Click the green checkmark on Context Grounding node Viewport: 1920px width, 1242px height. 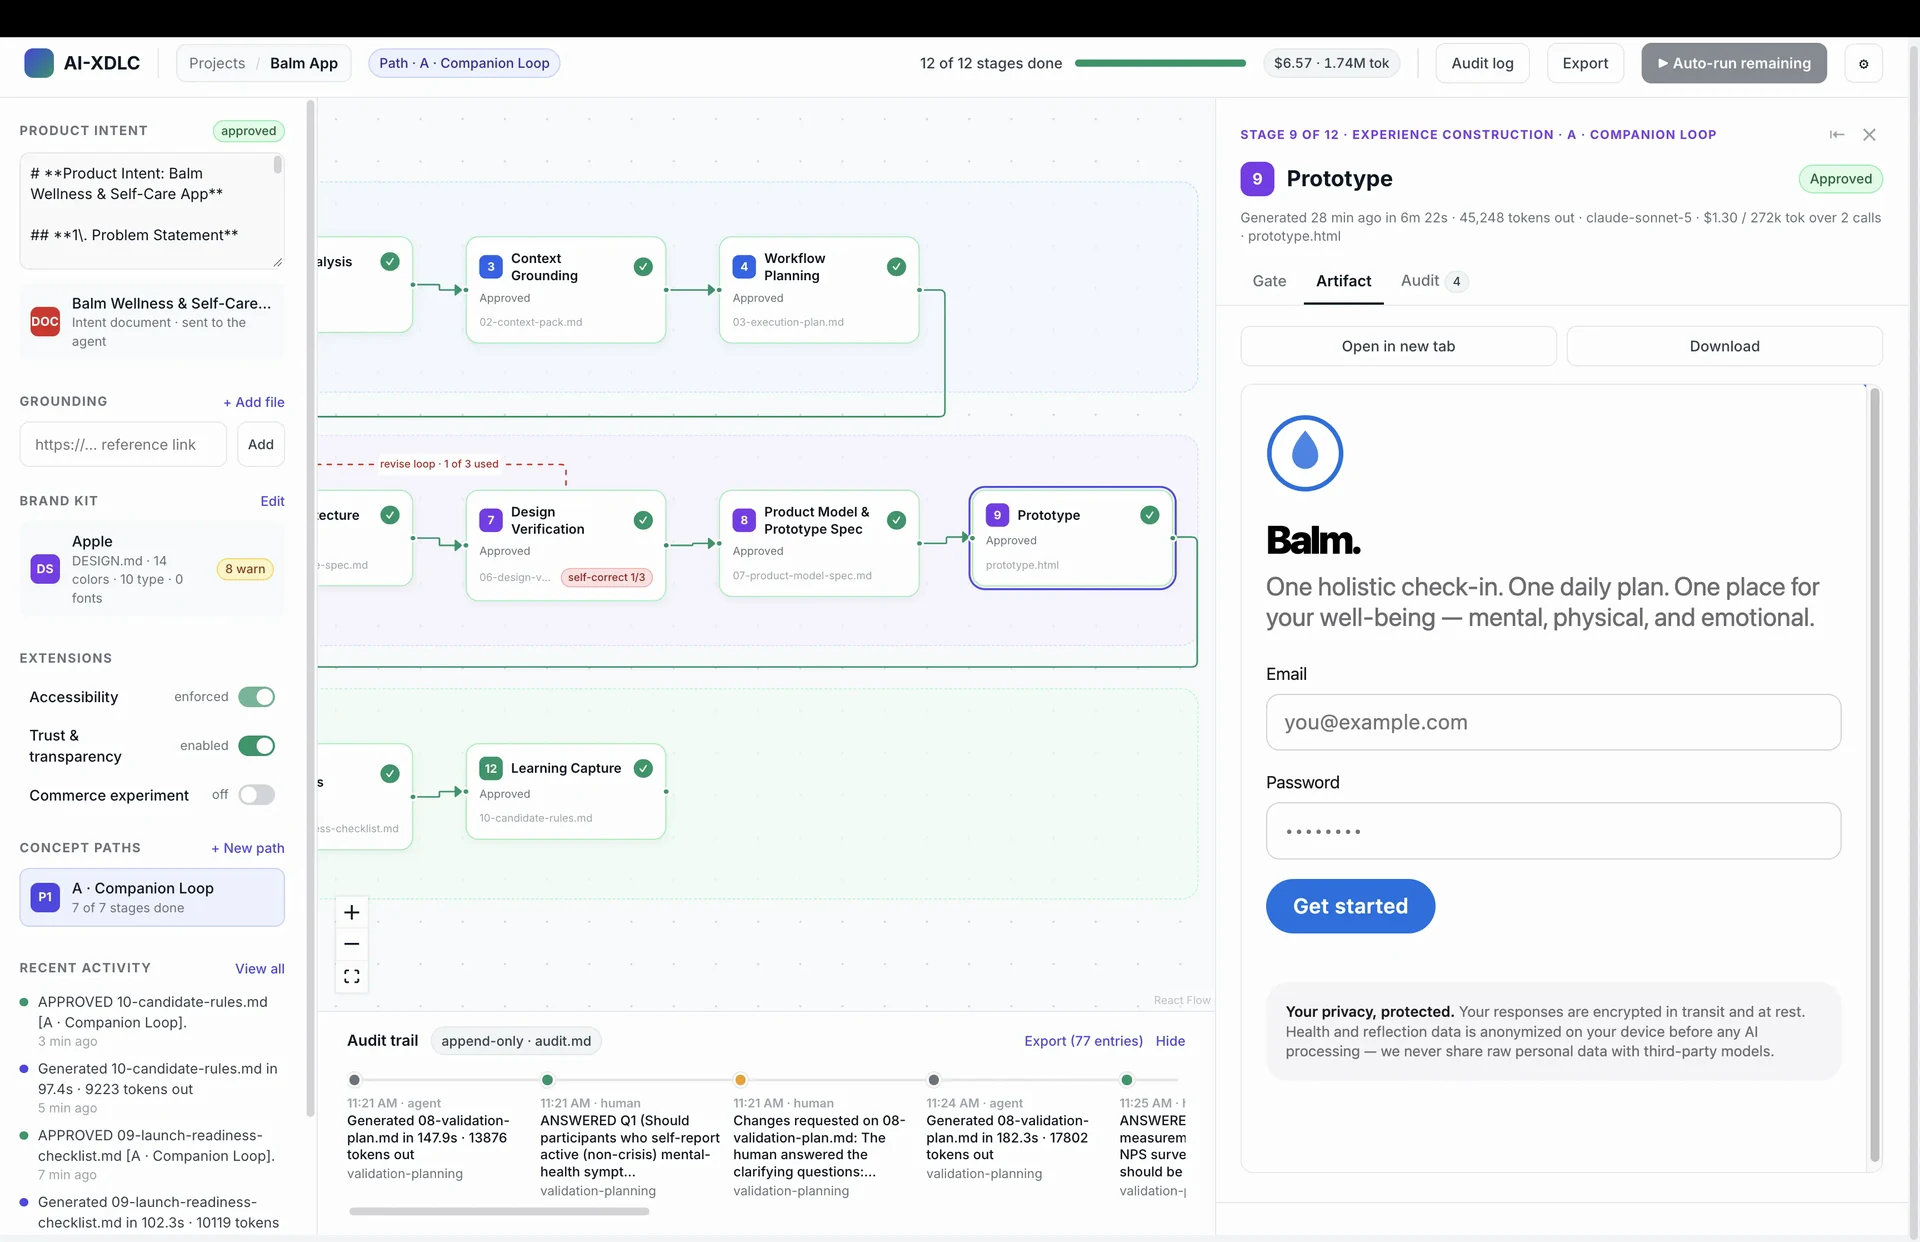pos(643,267)
